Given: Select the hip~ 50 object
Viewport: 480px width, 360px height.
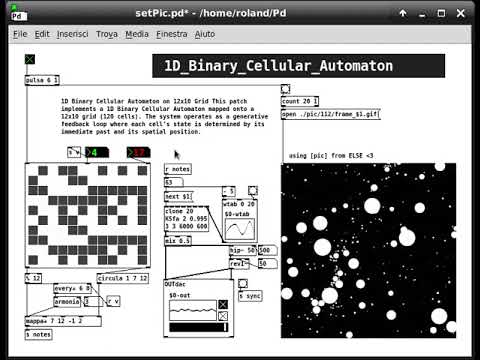Looking at the screenshot, I should tap(243, 250).
